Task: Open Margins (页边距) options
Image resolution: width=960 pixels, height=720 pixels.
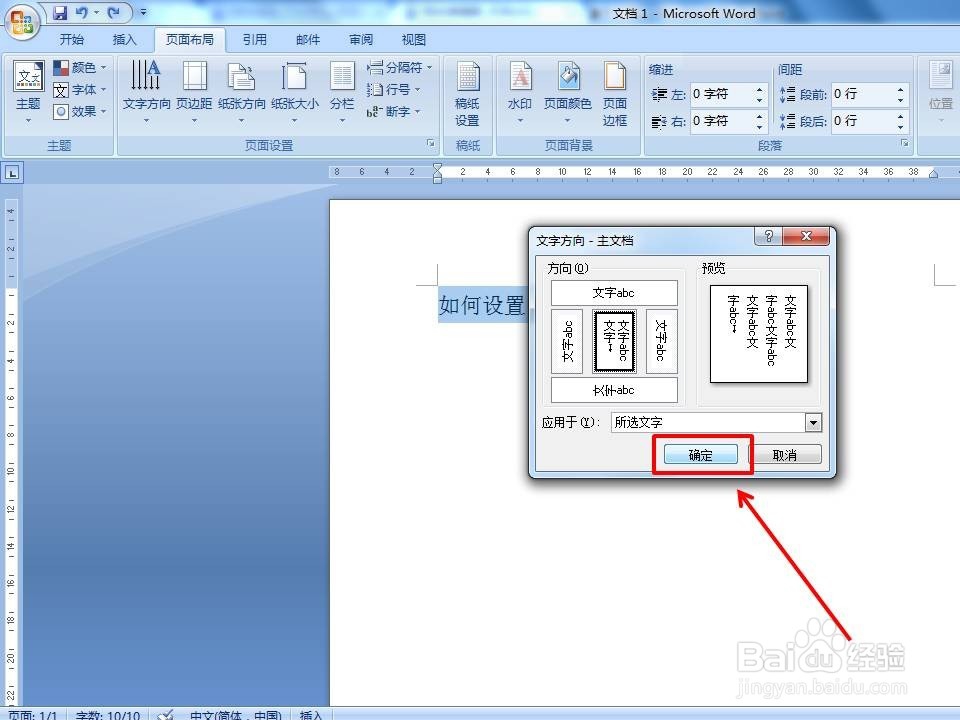Action: (194, 92)
